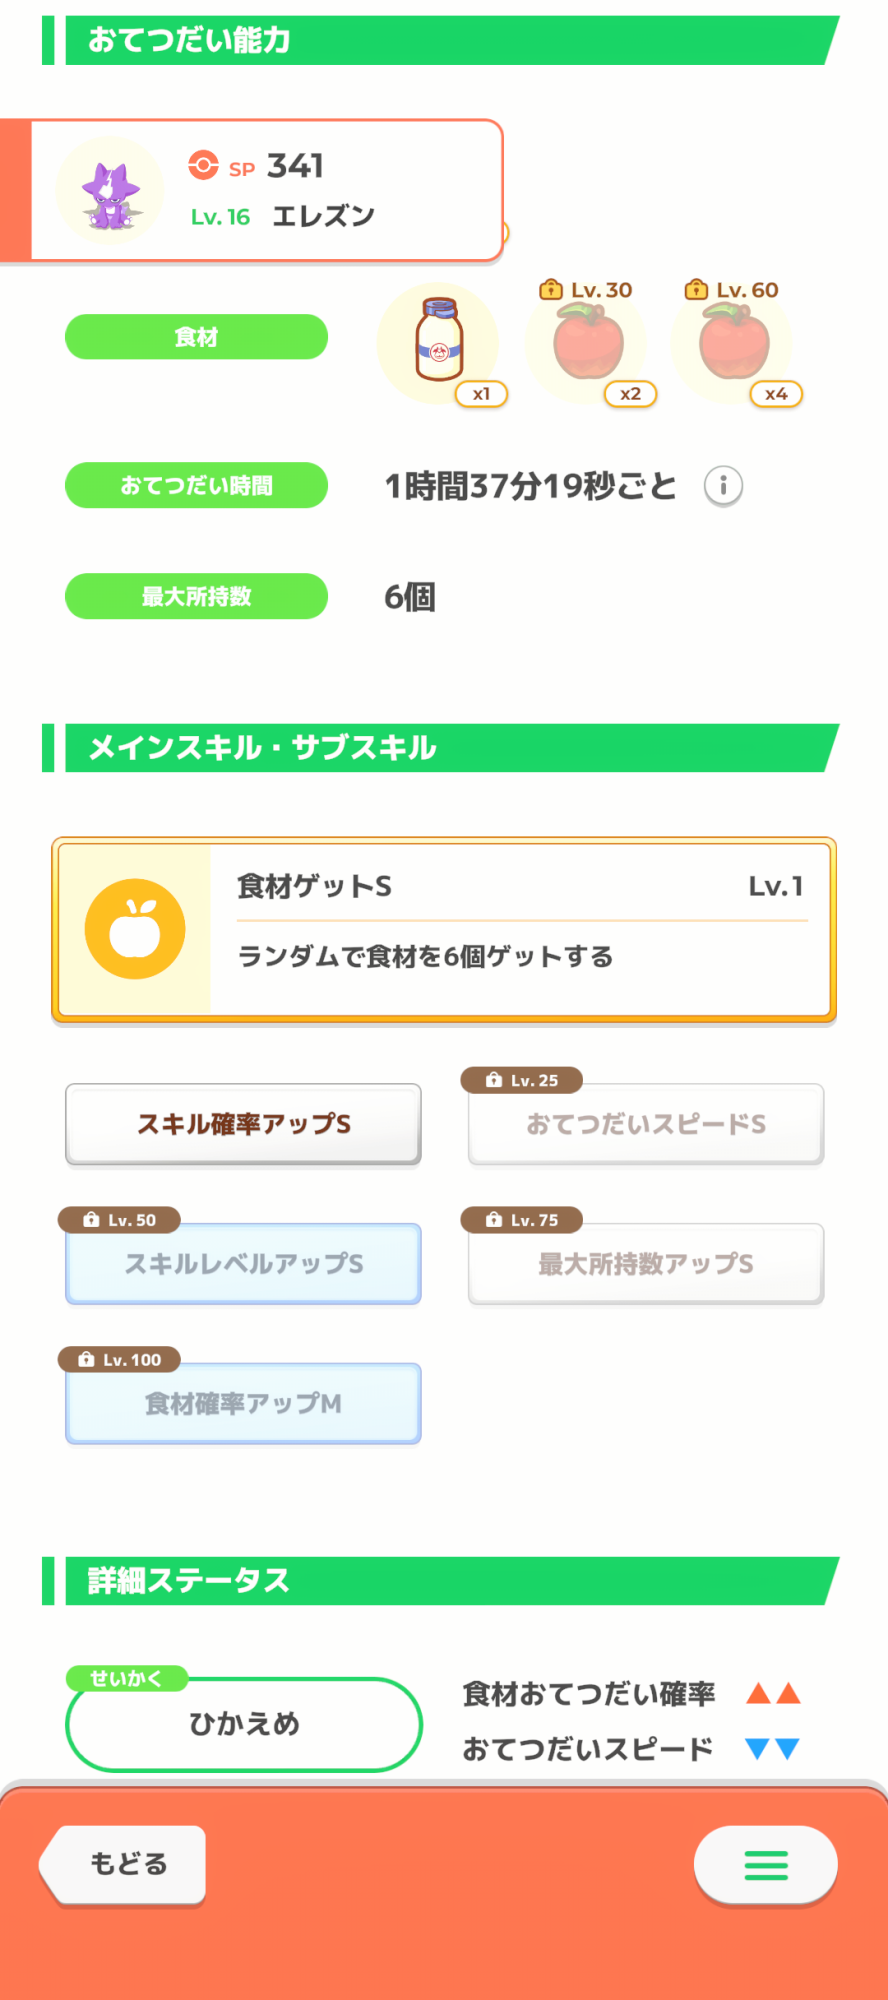
Task: Tap the Toxel (エレズン) portrait icon
Action: [x=110, y=191]
